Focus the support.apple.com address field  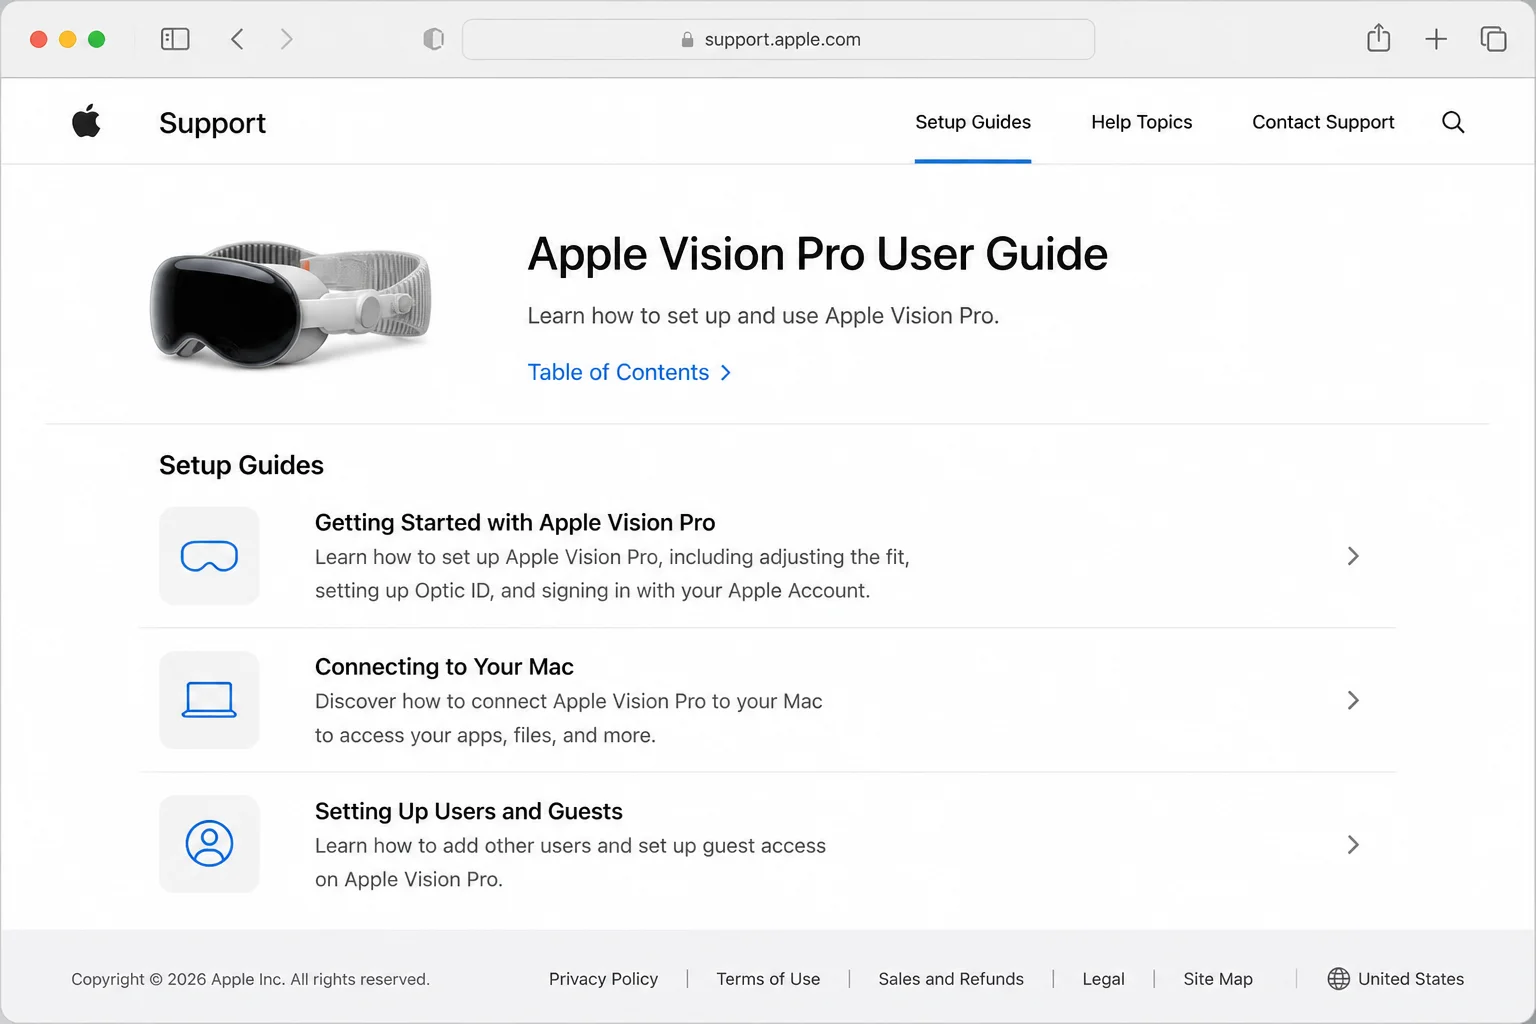778,39
